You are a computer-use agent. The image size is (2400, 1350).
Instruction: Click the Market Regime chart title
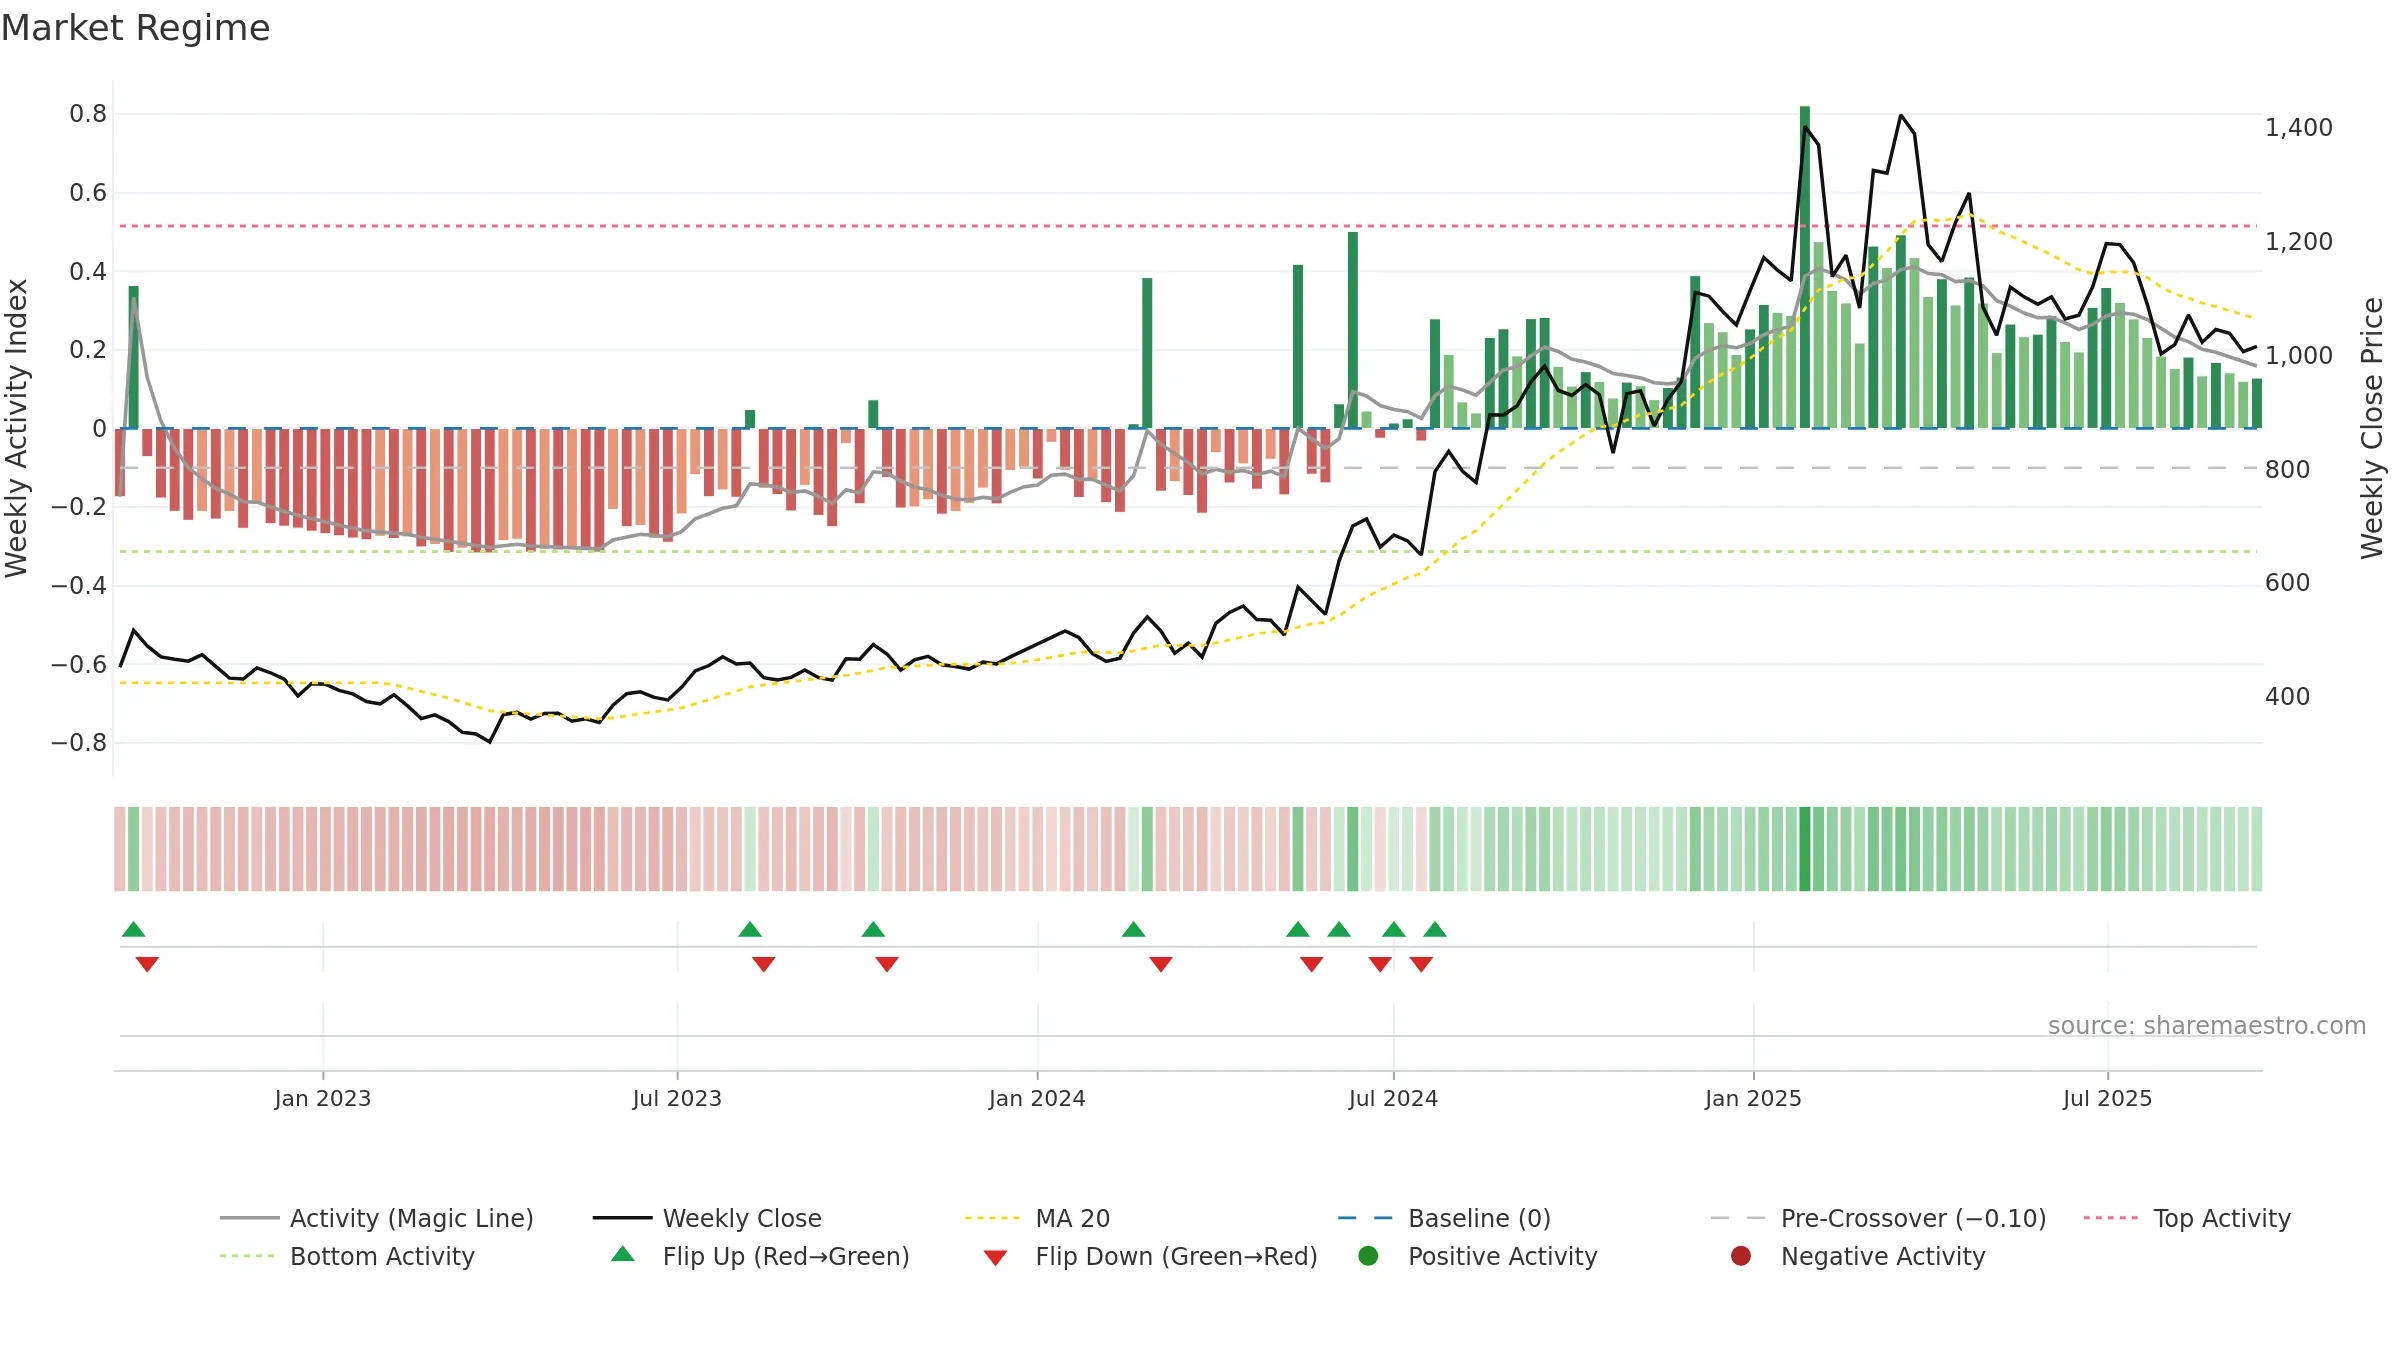click(135, 28)
